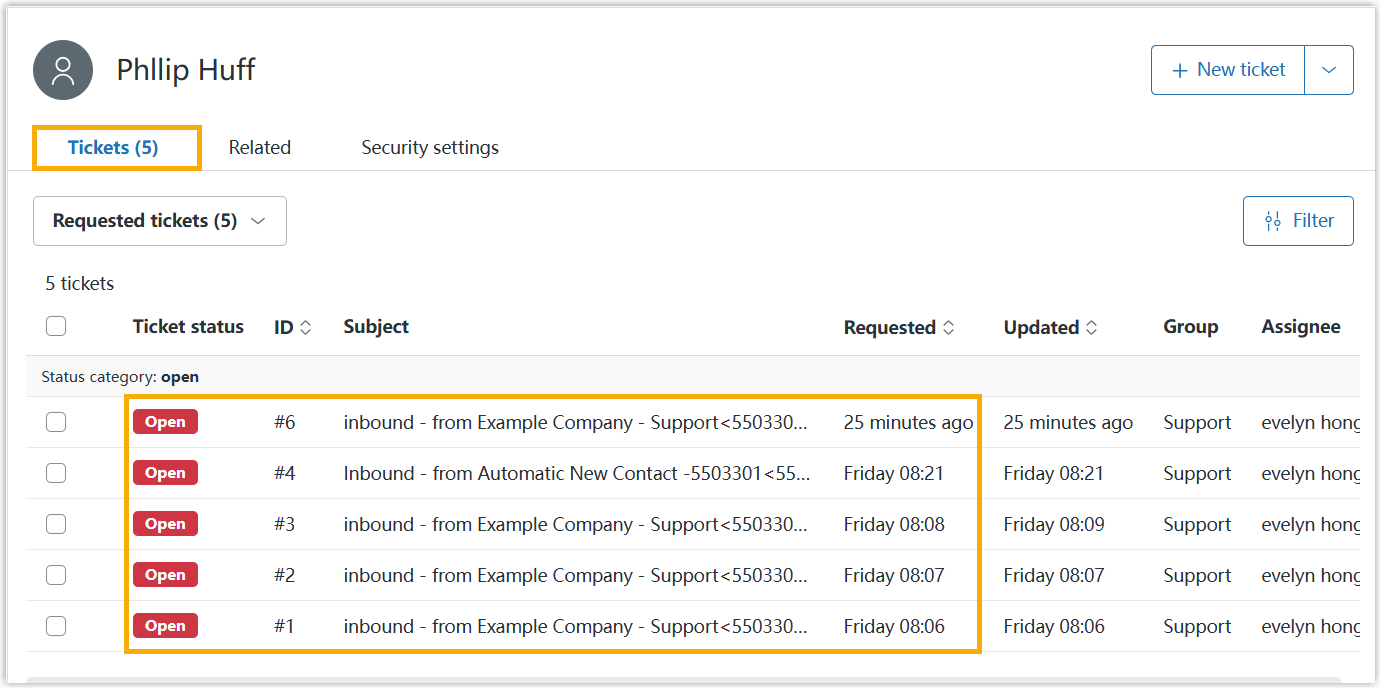Open the Security settings tab
The height and width of the screenshot is (689, 1381).
[430, 148]
